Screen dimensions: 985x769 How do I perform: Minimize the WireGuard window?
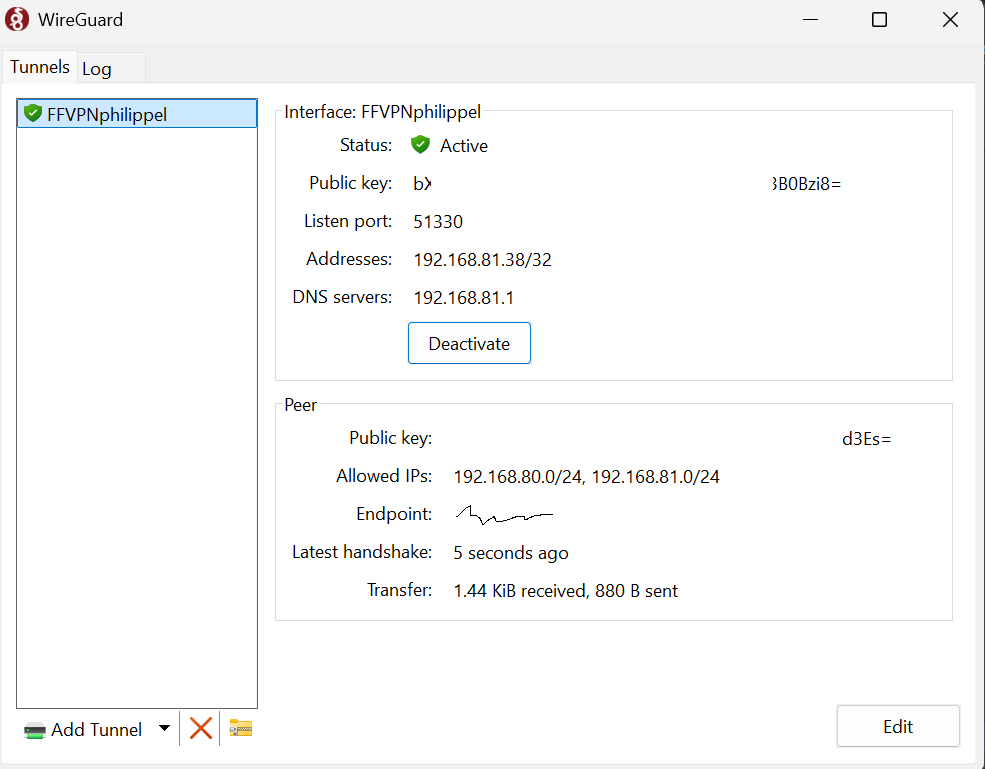[x=810, y=19]
